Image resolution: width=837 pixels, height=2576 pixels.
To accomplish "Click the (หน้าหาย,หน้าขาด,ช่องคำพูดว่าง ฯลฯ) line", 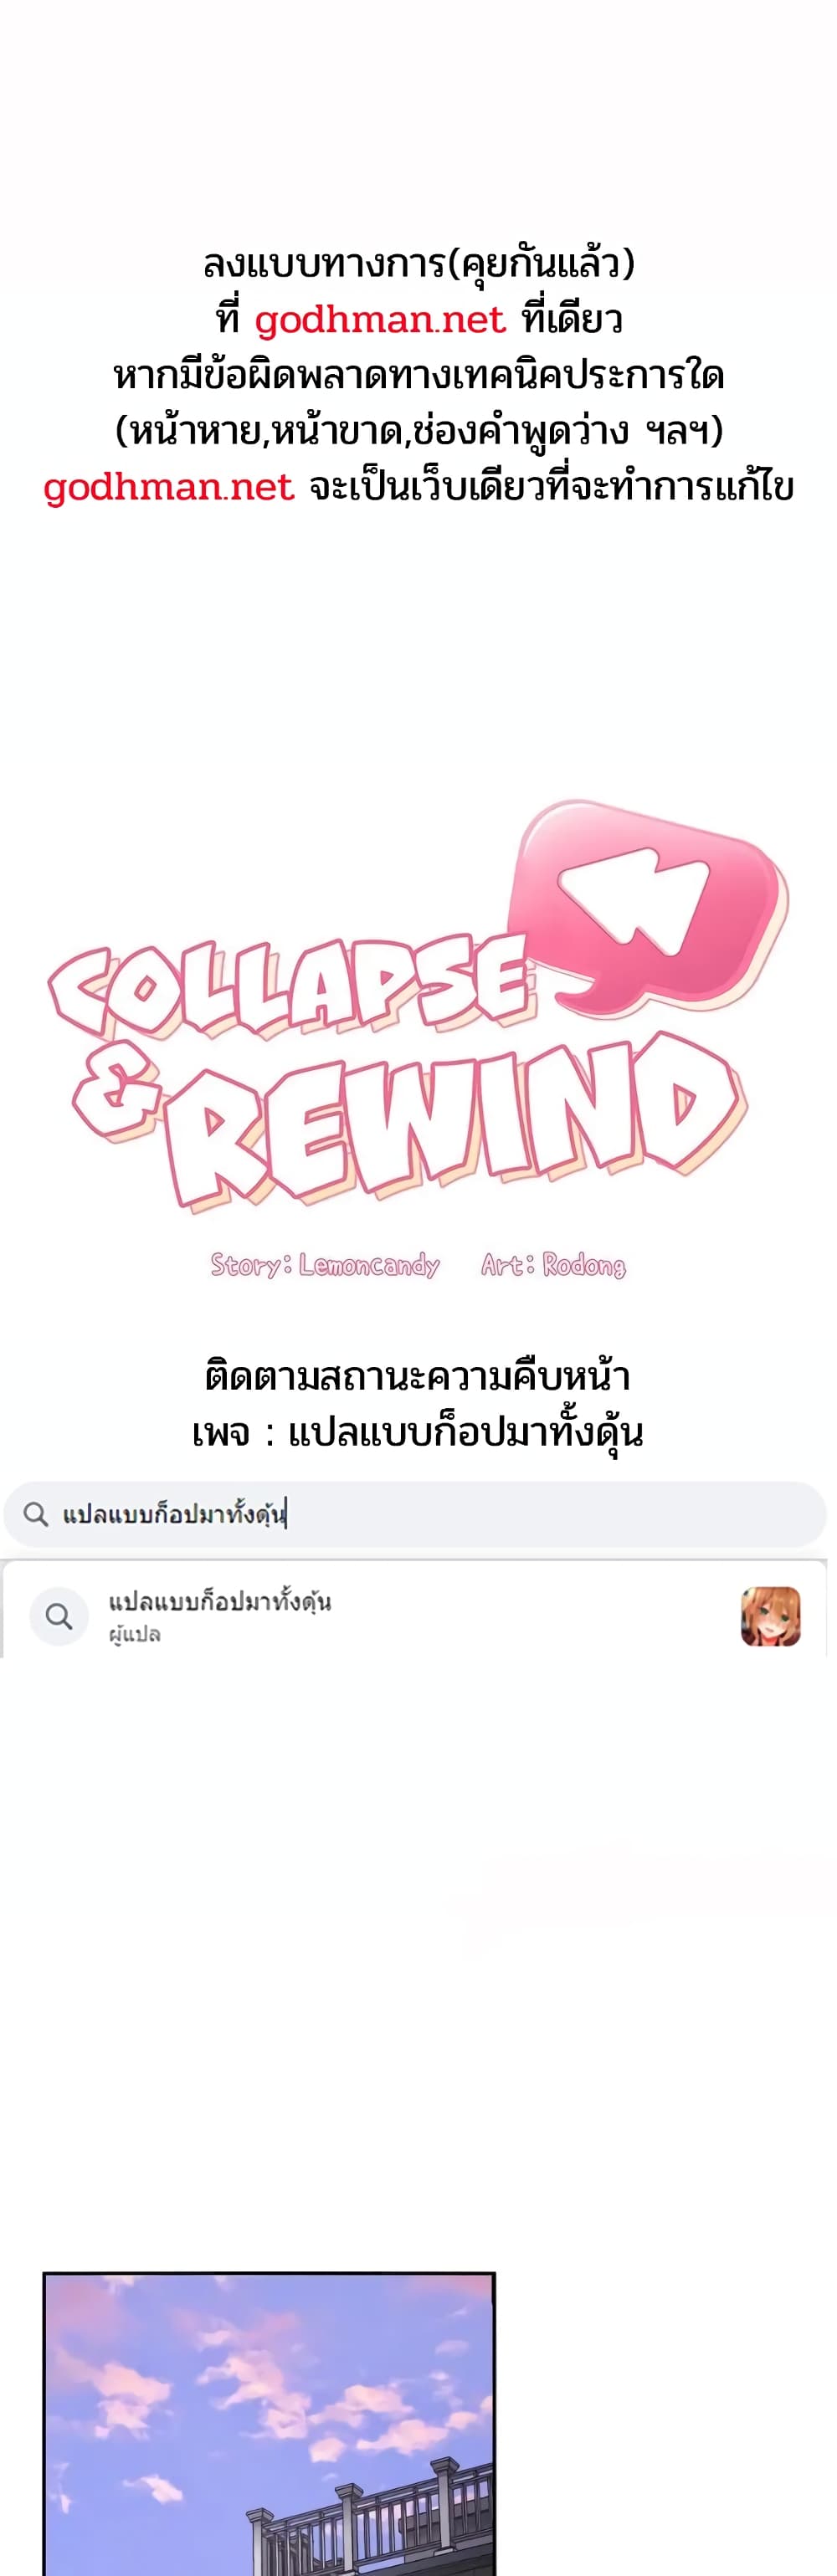I will 419,431.
